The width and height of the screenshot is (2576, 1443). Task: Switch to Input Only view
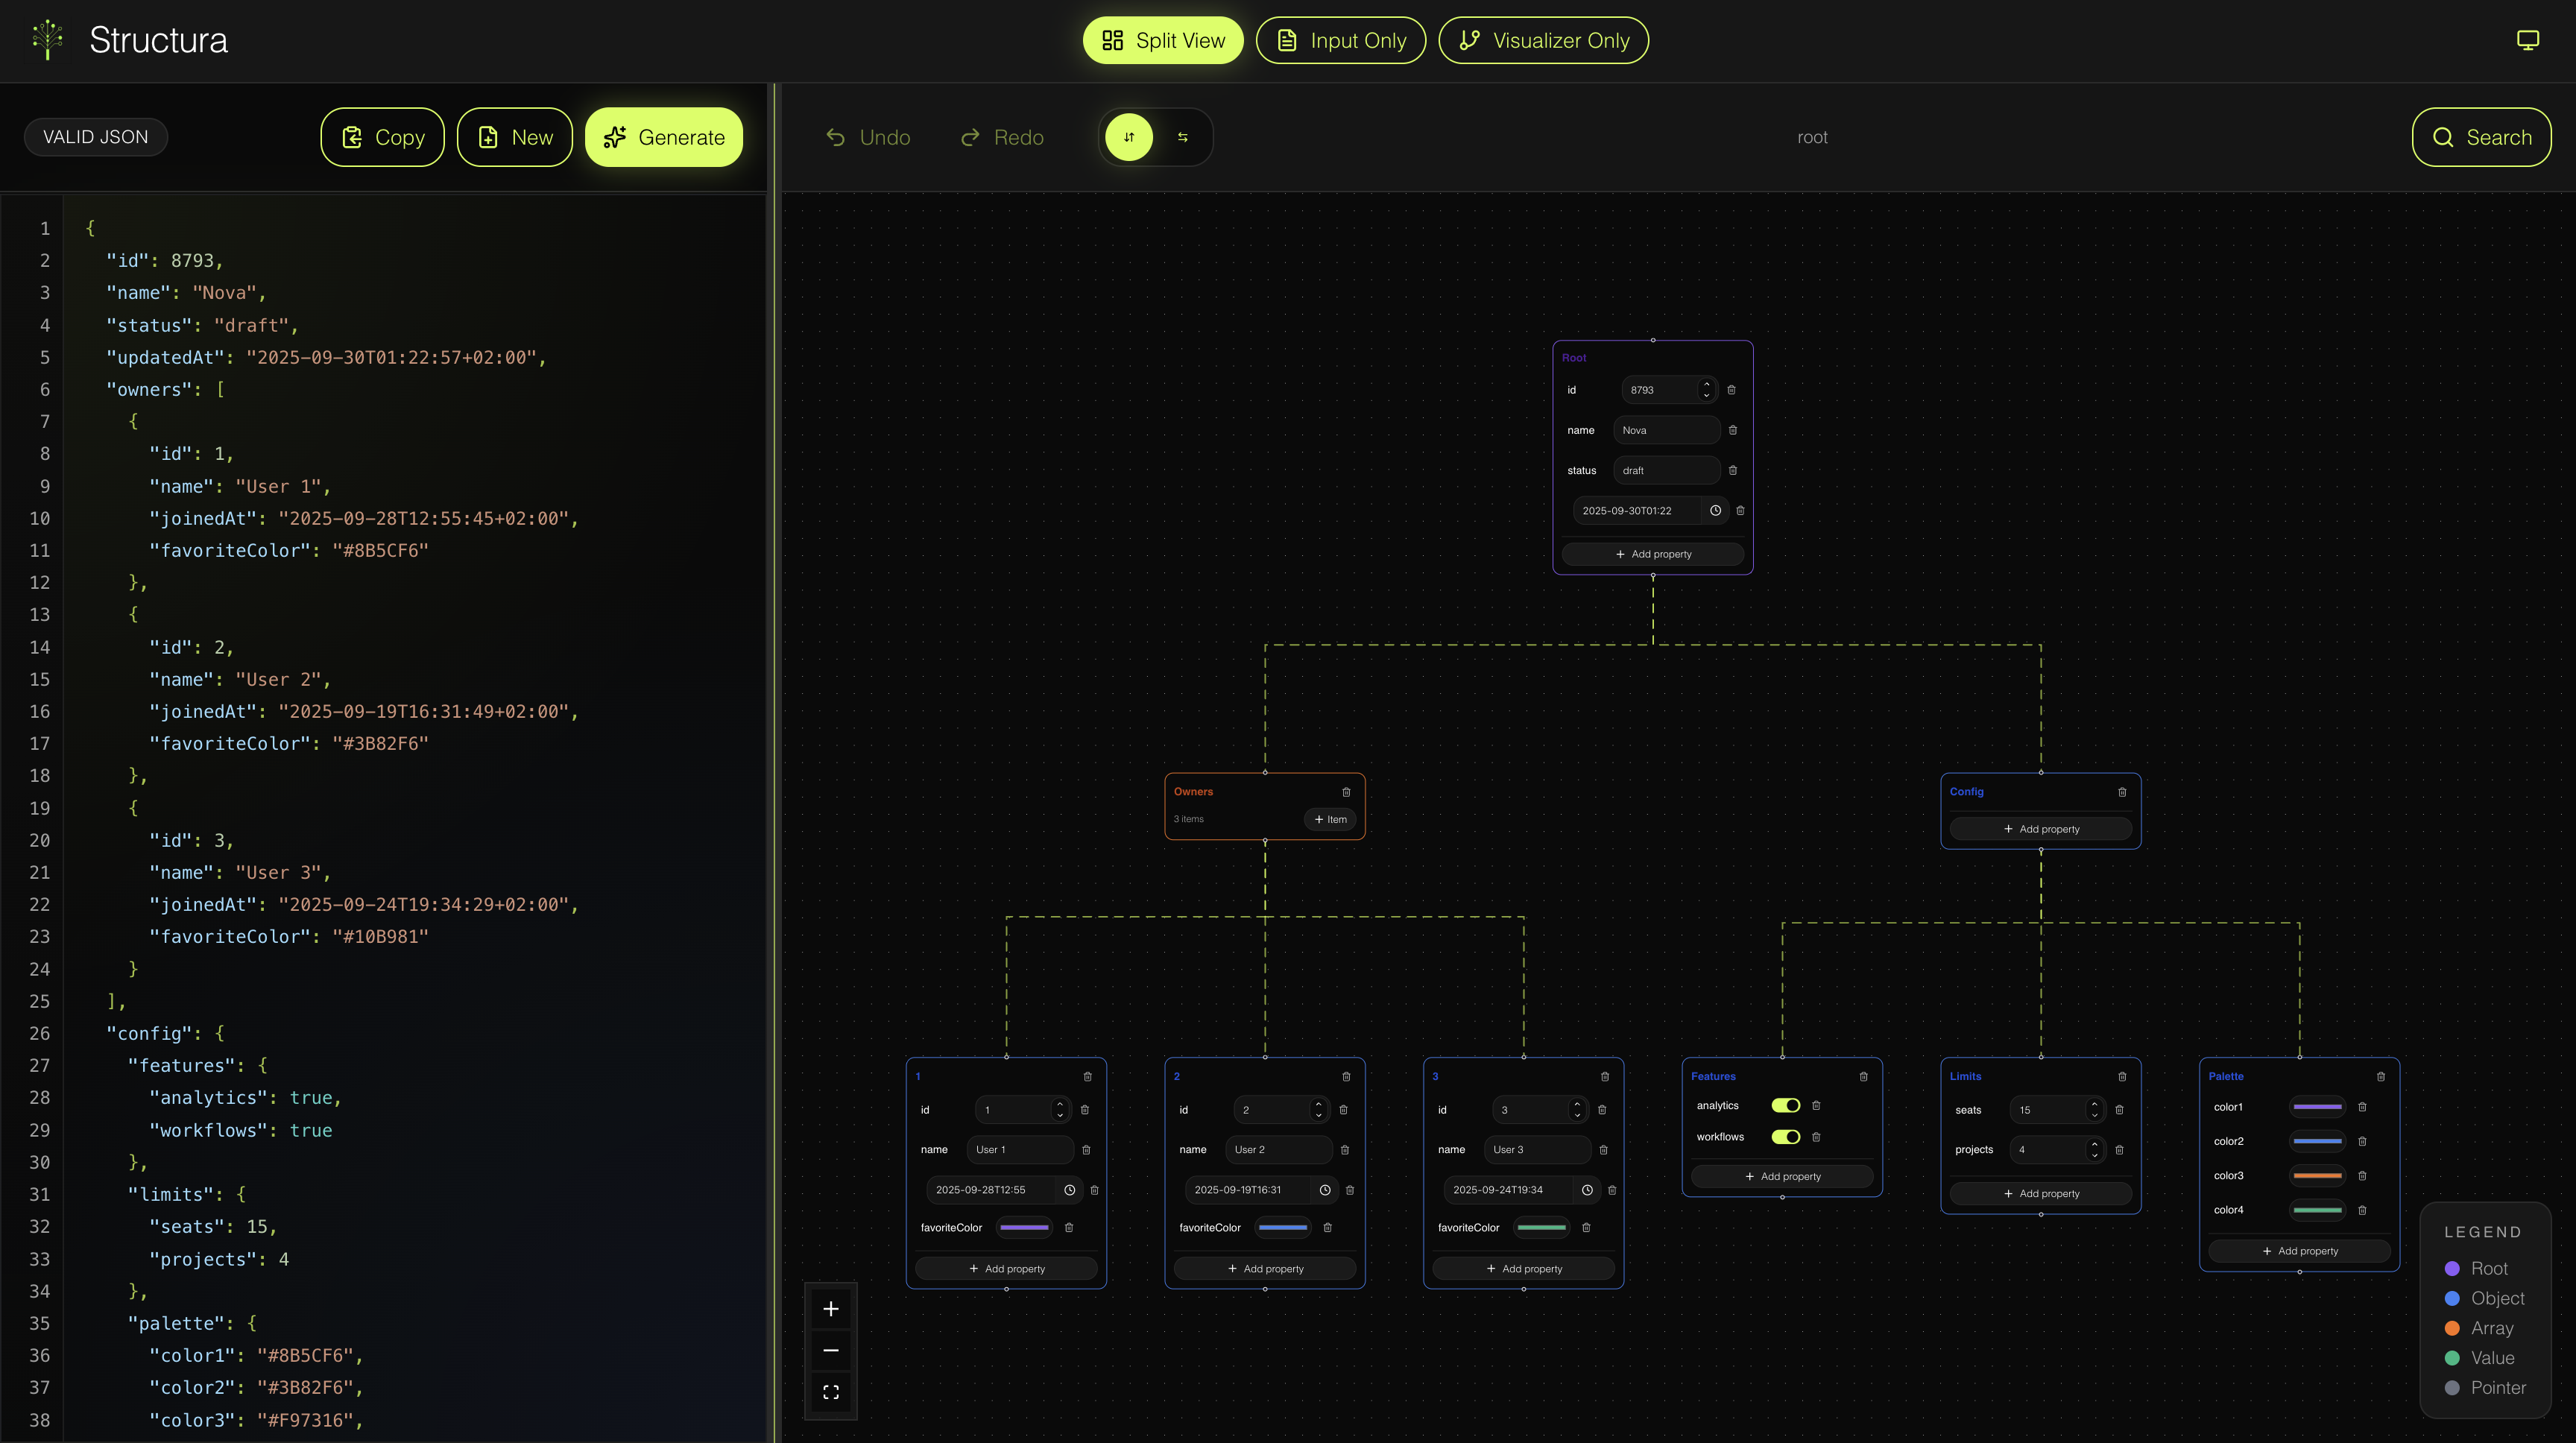click(1340, 40)
